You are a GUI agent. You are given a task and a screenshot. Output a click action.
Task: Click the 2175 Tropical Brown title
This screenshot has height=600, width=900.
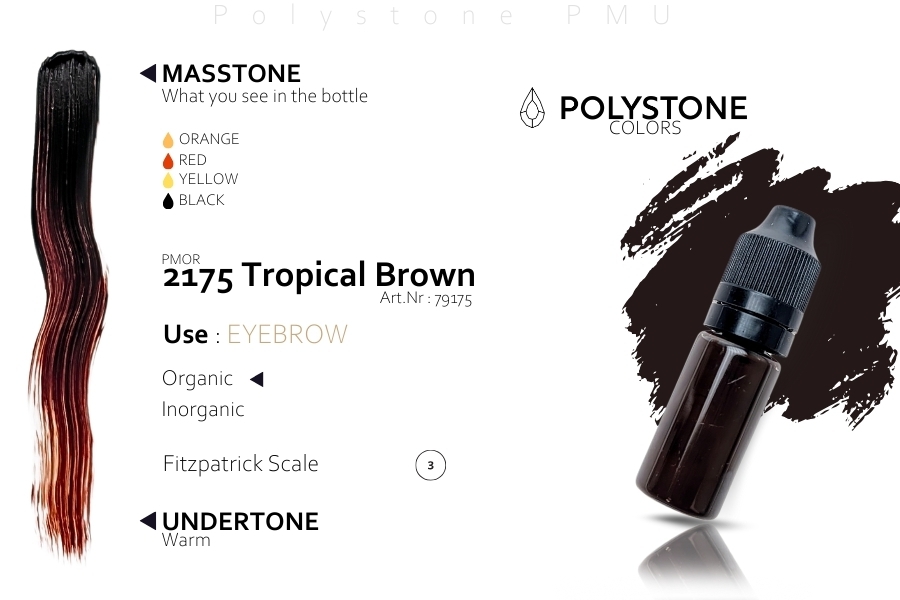[319, 276]
